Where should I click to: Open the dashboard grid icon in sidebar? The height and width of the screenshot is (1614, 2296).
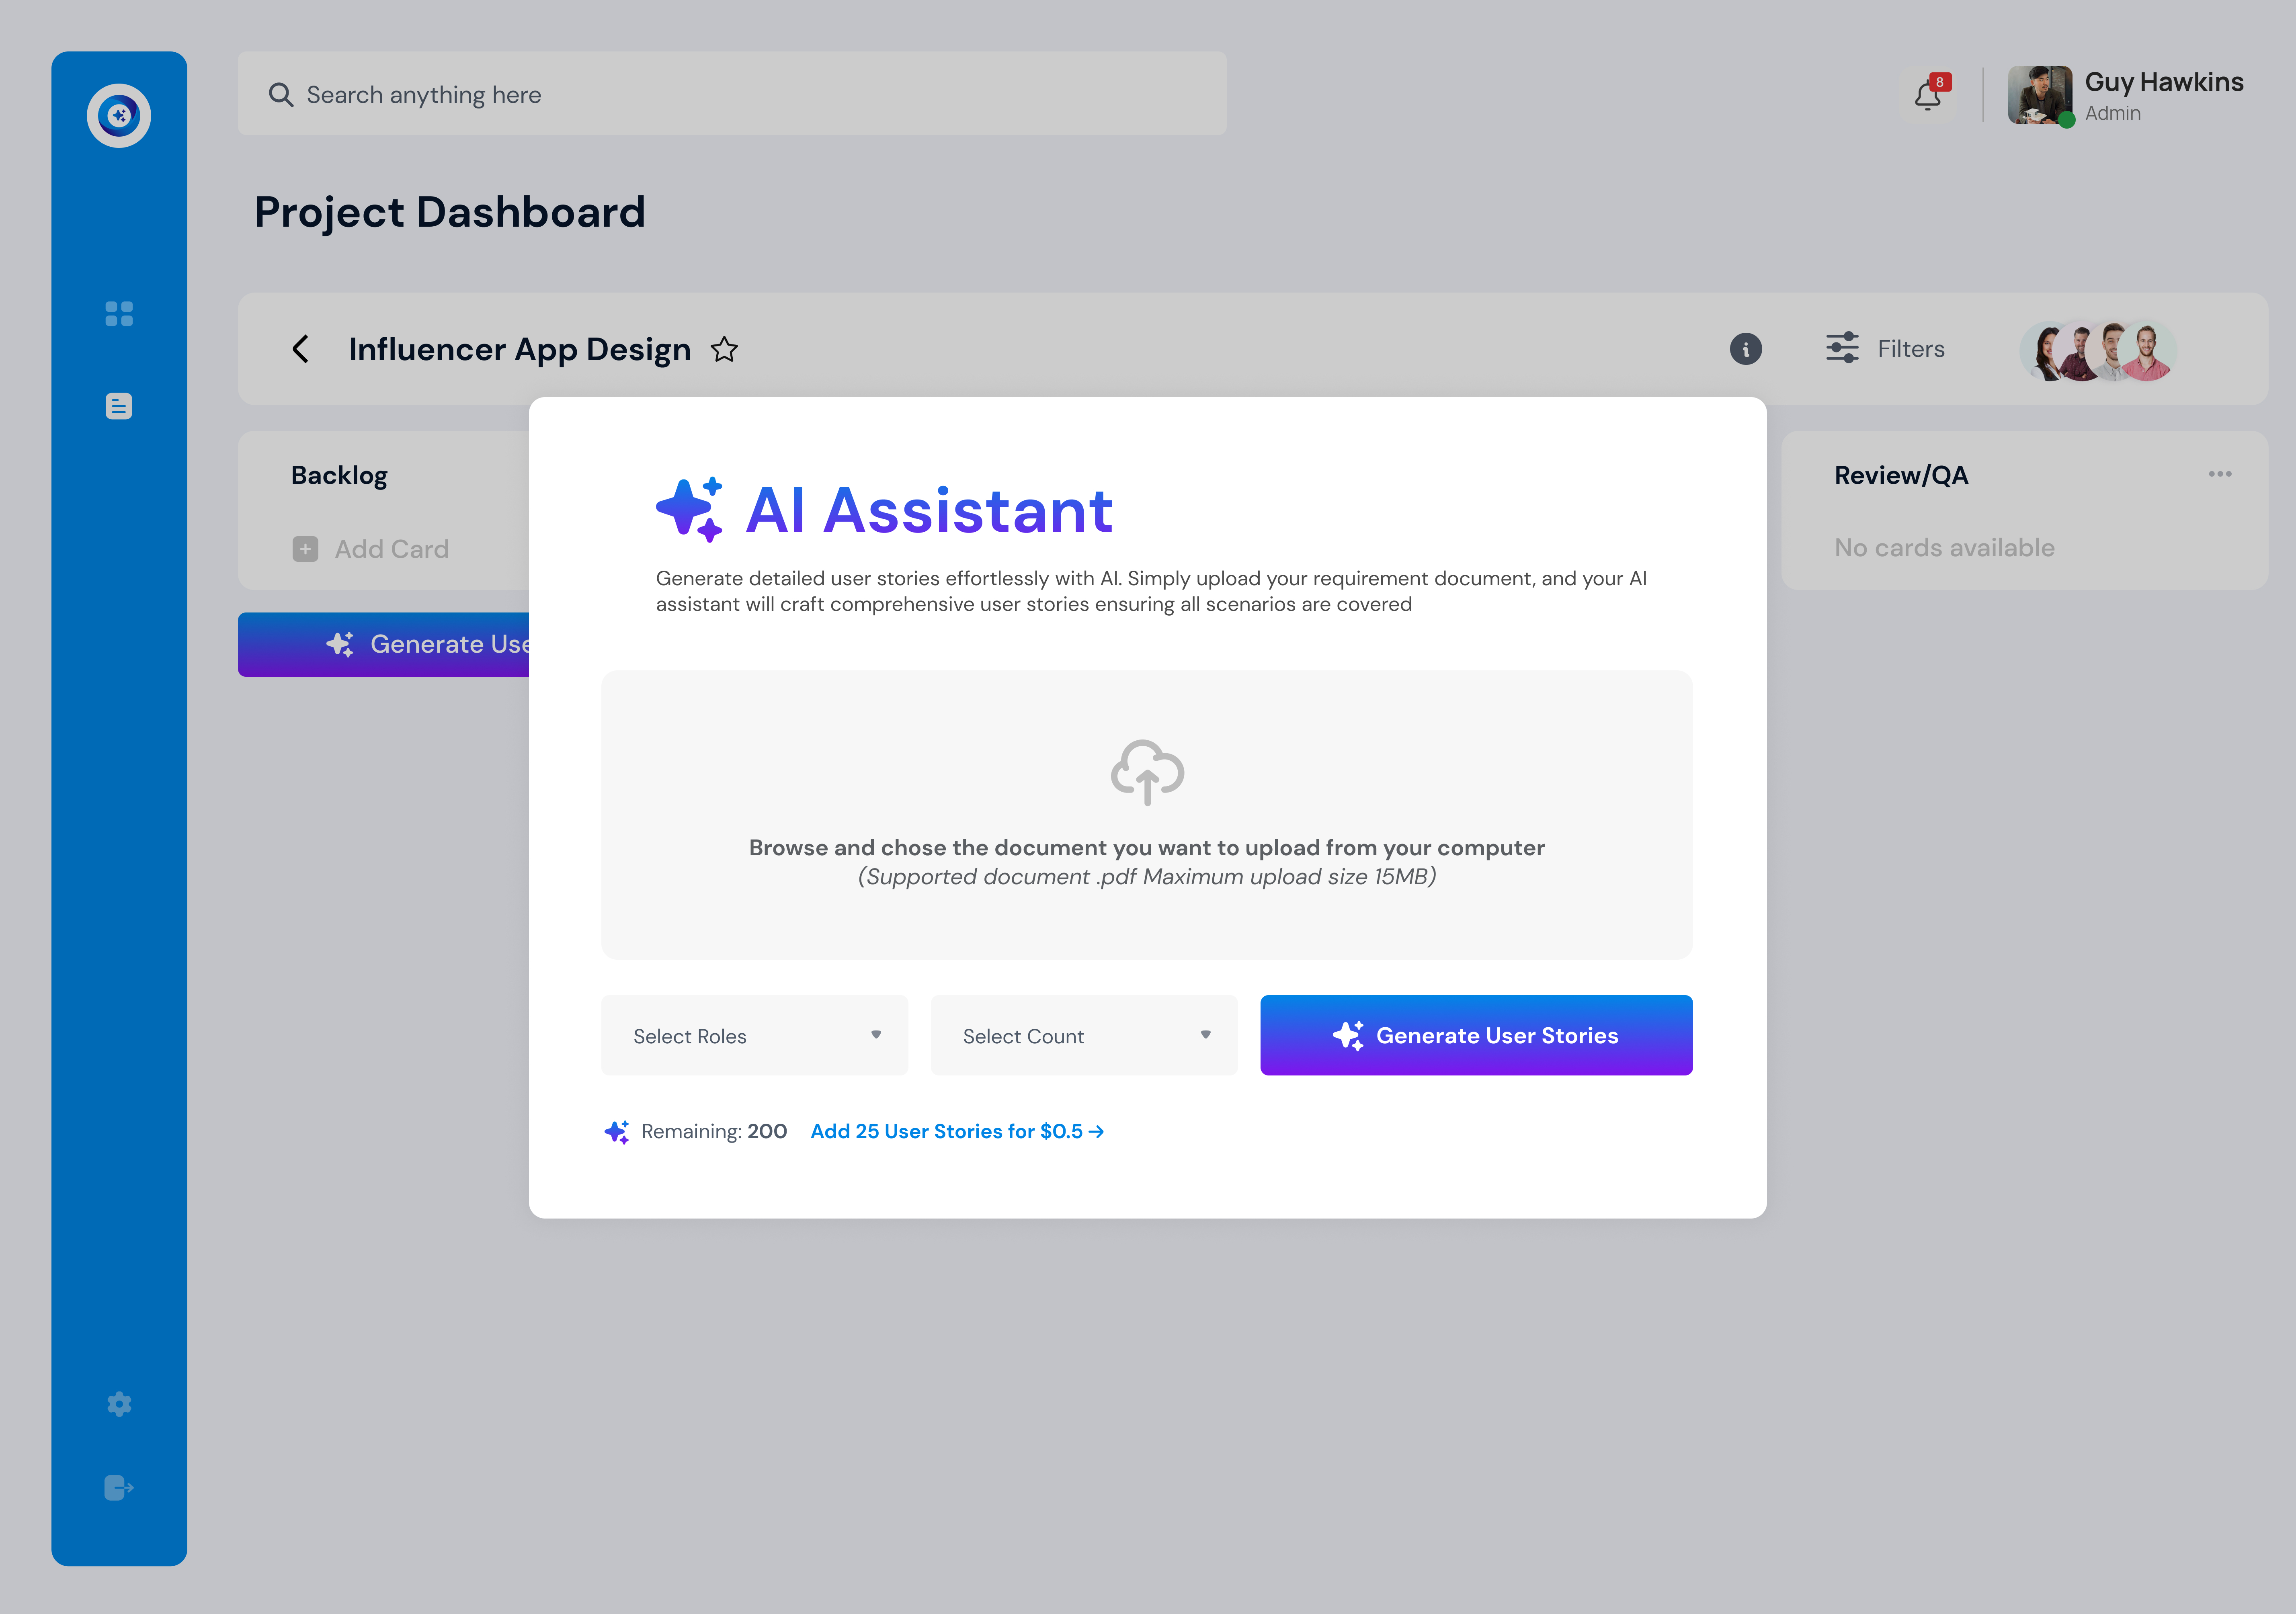tap(119, 314)
